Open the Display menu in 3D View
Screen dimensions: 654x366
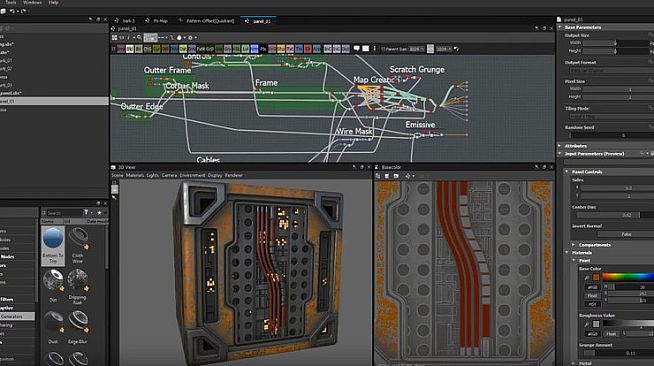[x=215, y=175]
